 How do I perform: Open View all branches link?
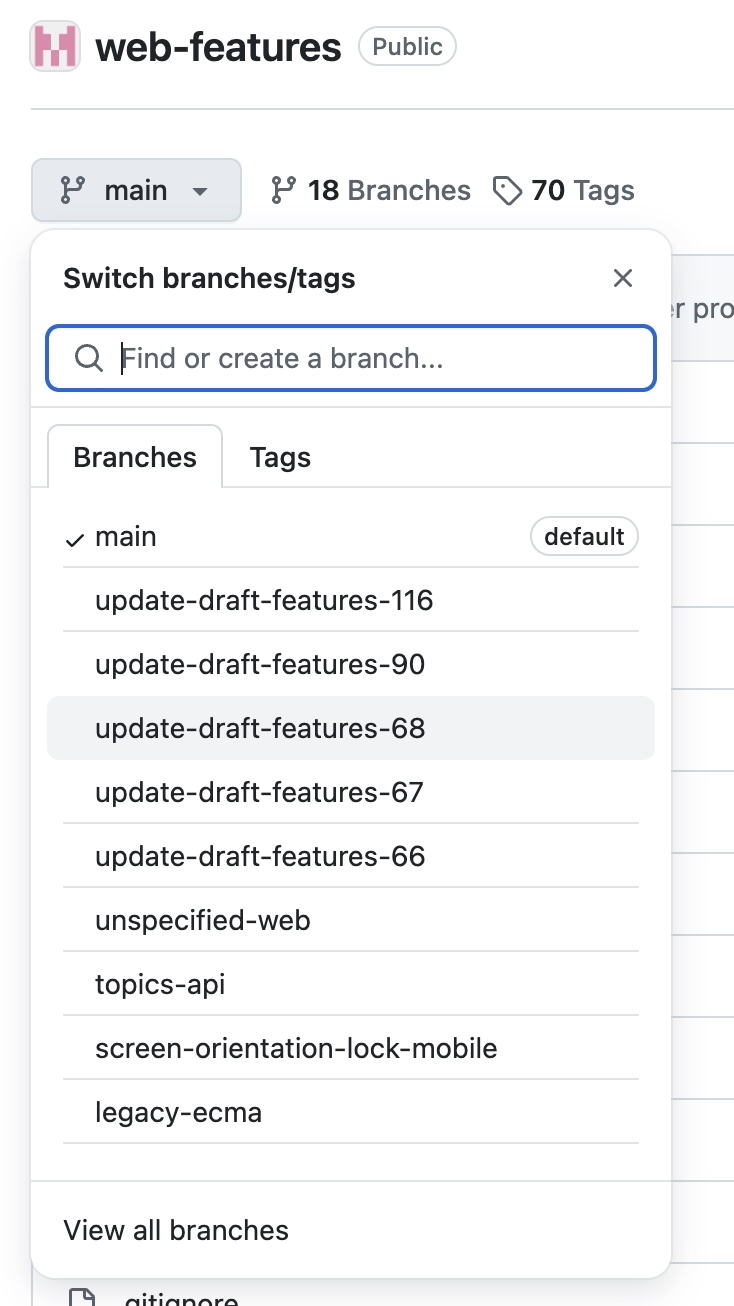tap(176, 1230)
